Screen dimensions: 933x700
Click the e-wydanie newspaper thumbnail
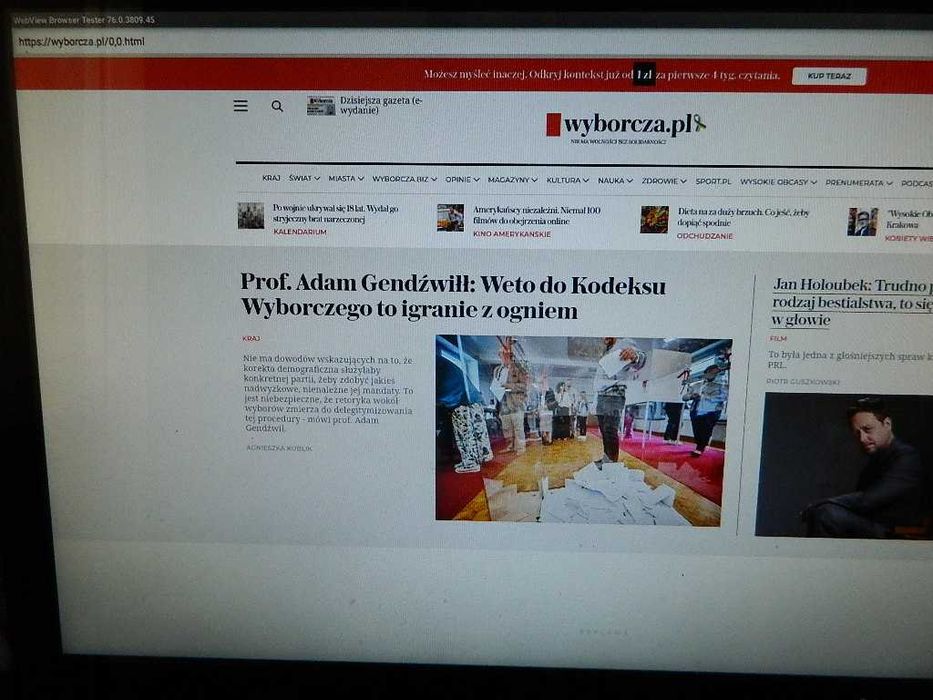click(321, 106)
